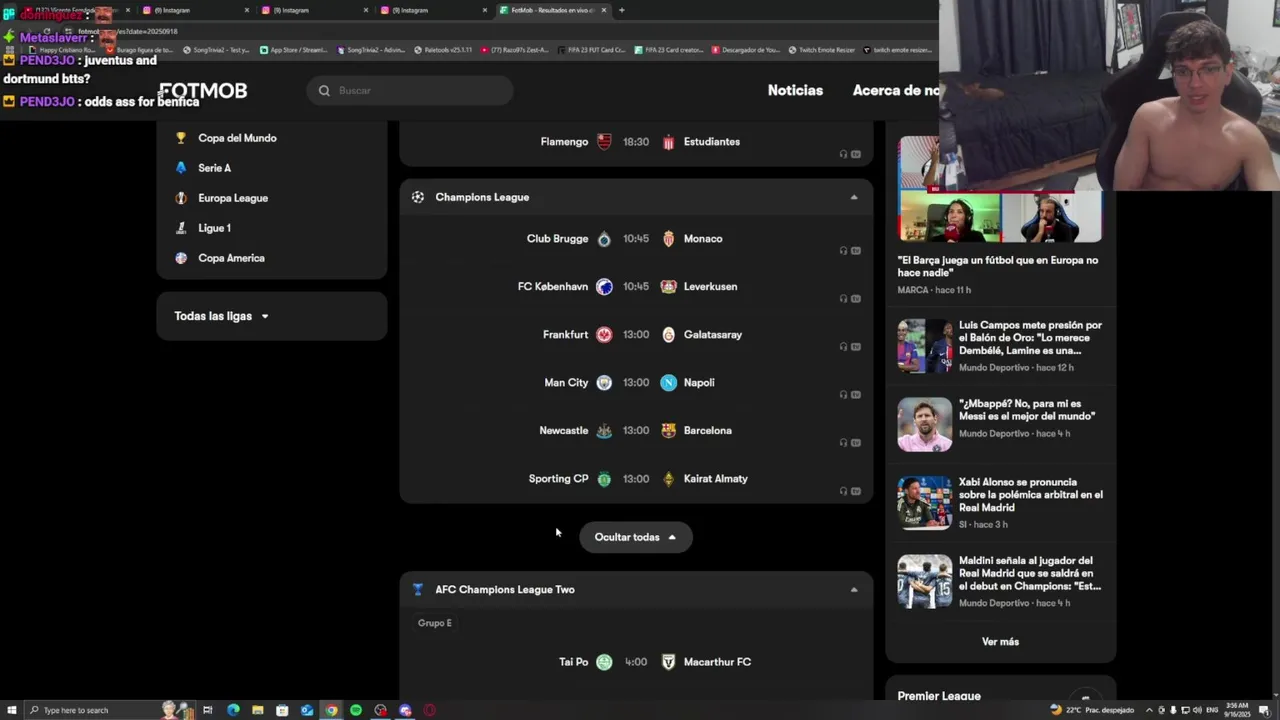Image resolution: width=1280 pixels, height=720 pixels.
Task: Open the Windows Start menu
Action: [11, 710]
